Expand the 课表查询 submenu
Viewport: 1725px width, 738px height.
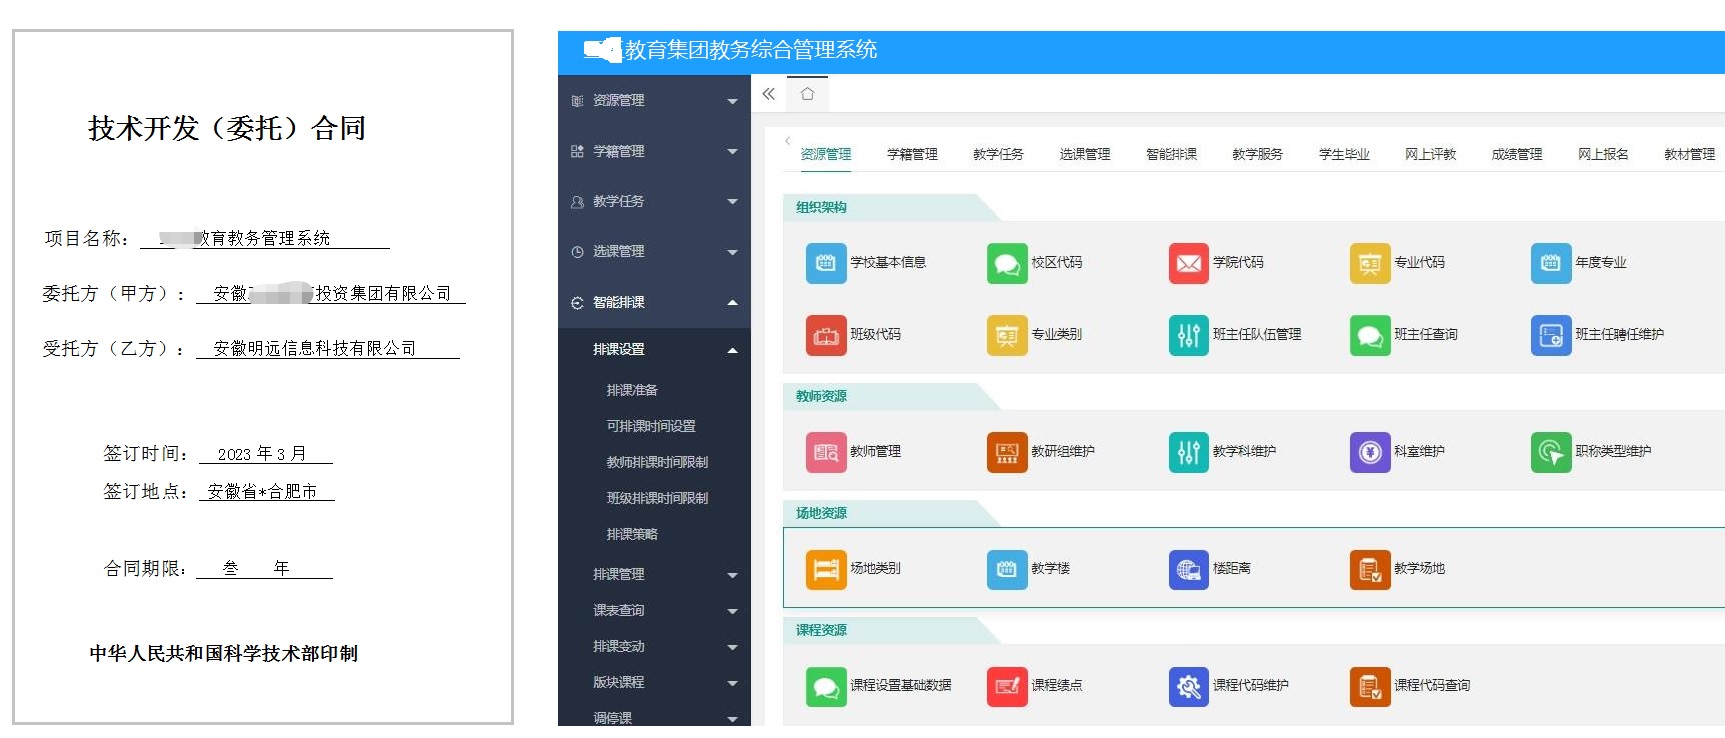654,611
